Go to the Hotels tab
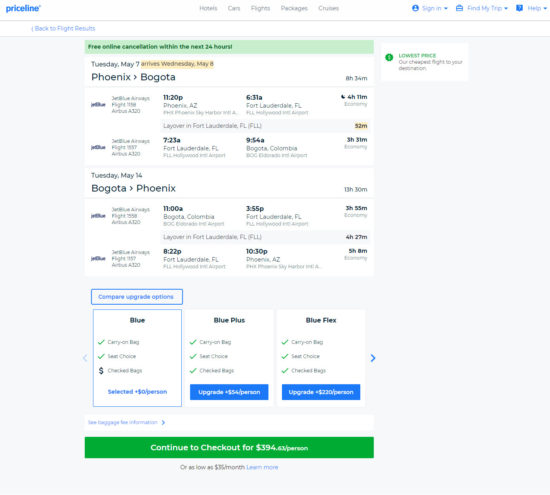550x495 pixels. pos(208,8)
